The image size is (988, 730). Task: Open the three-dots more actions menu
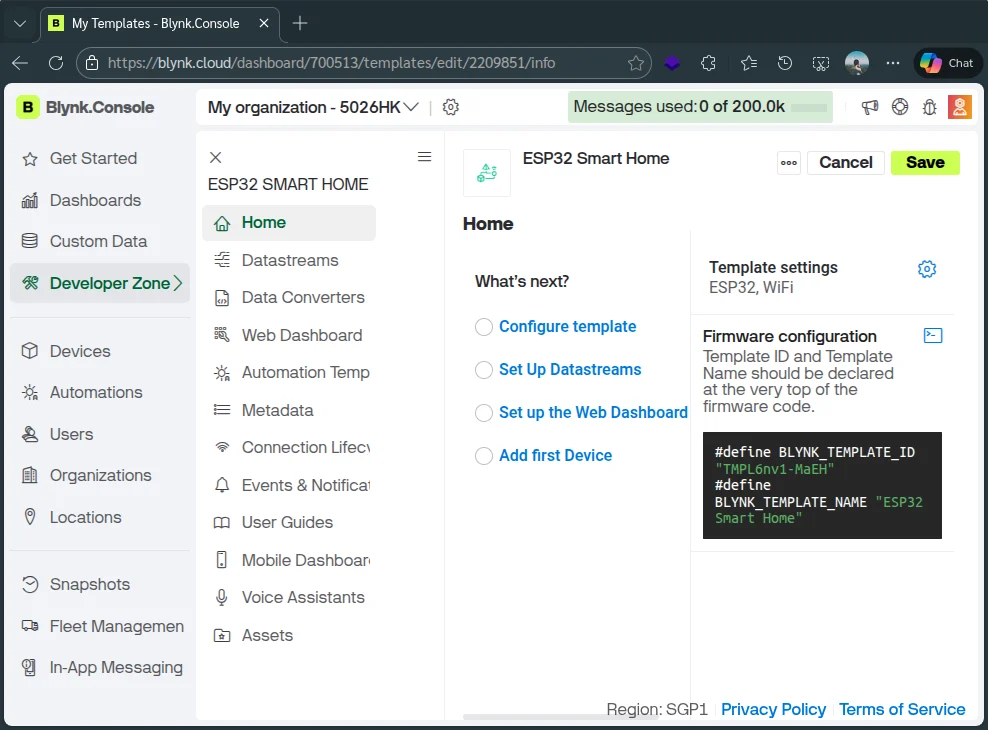click(789, 163)
